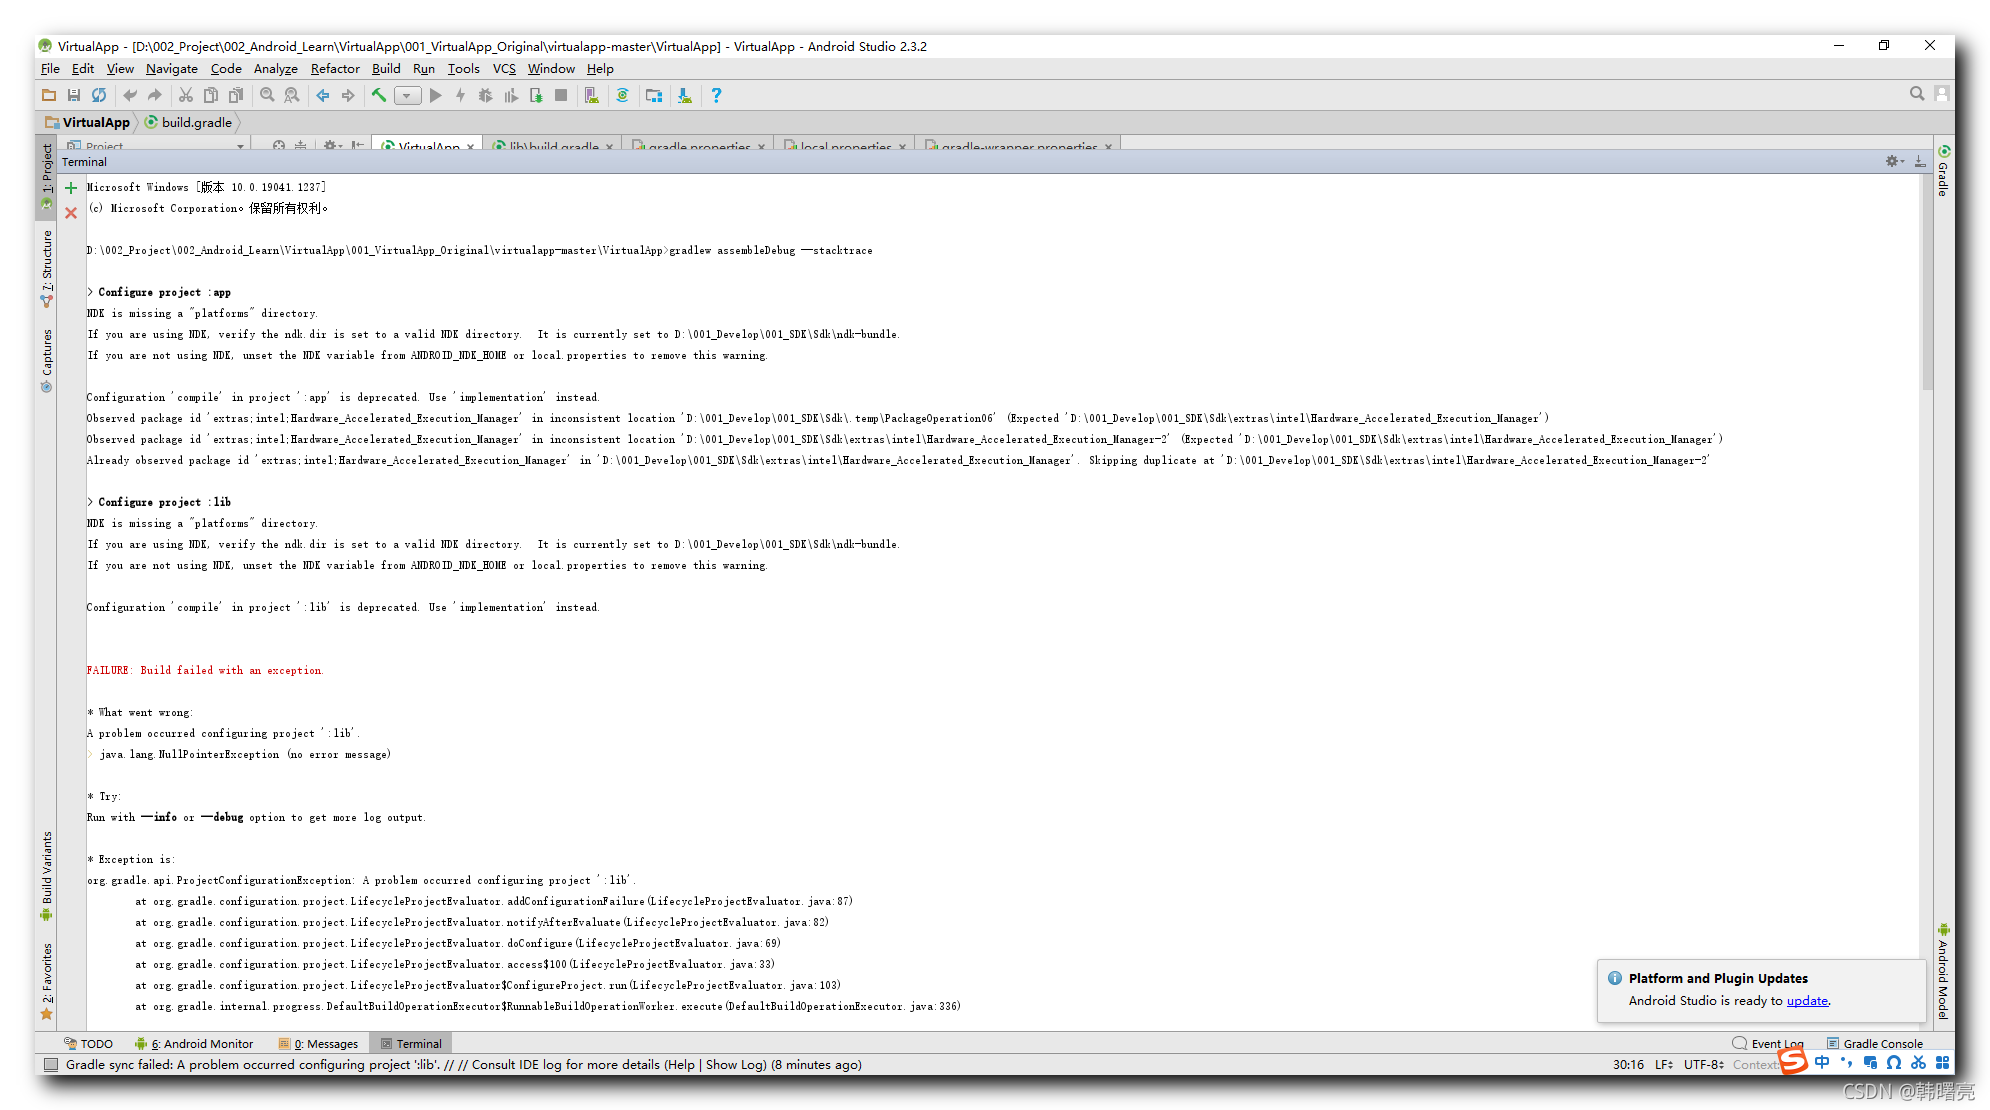Click the Open folder toolbar icon
This screenshot has width=1990, height=1110.
[48, 95]
